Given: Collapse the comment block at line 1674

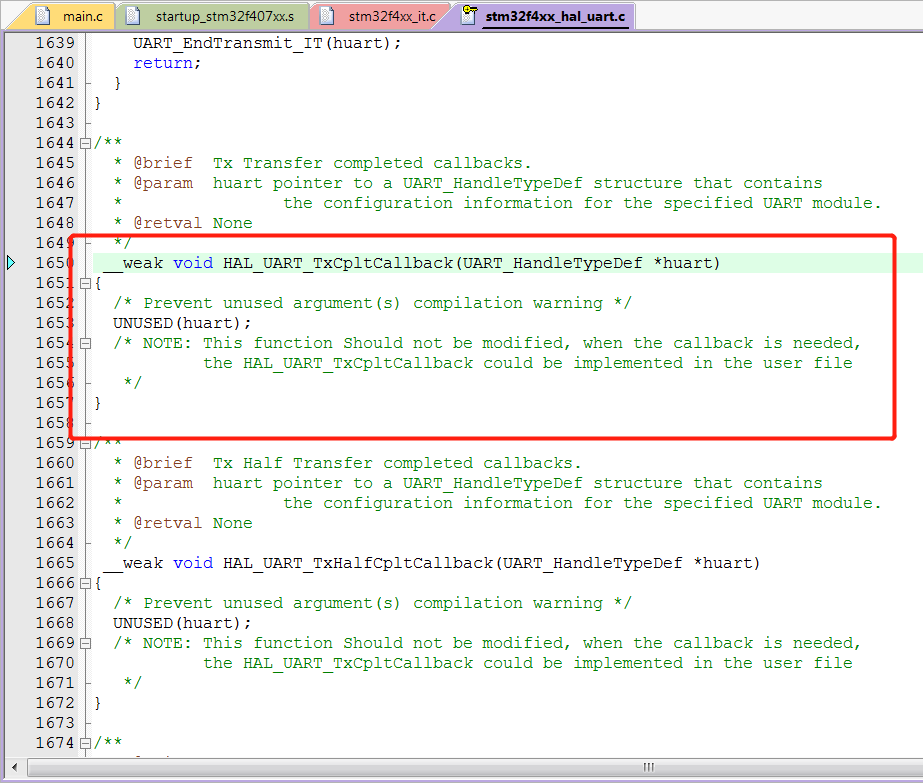Looking at the screenshot, I should coord(85,744).
